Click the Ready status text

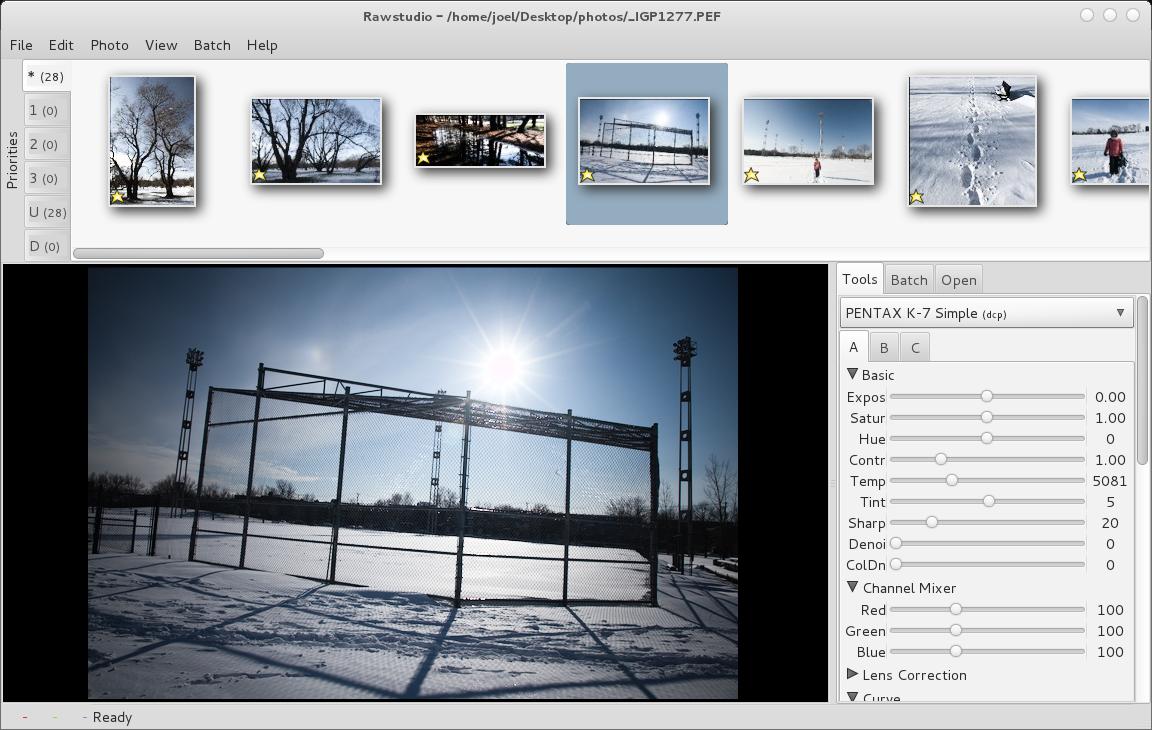point(112,718)
